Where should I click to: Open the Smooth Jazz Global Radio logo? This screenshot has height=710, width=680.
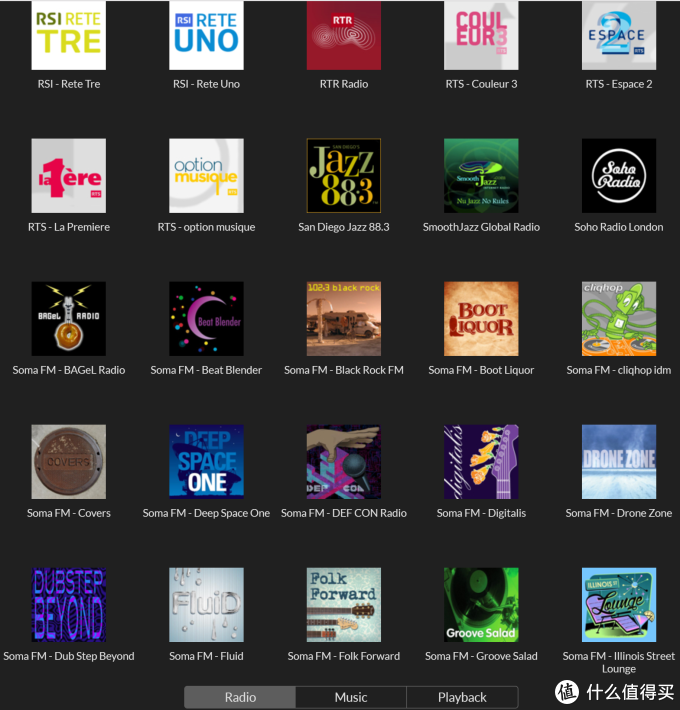(481, 176)
